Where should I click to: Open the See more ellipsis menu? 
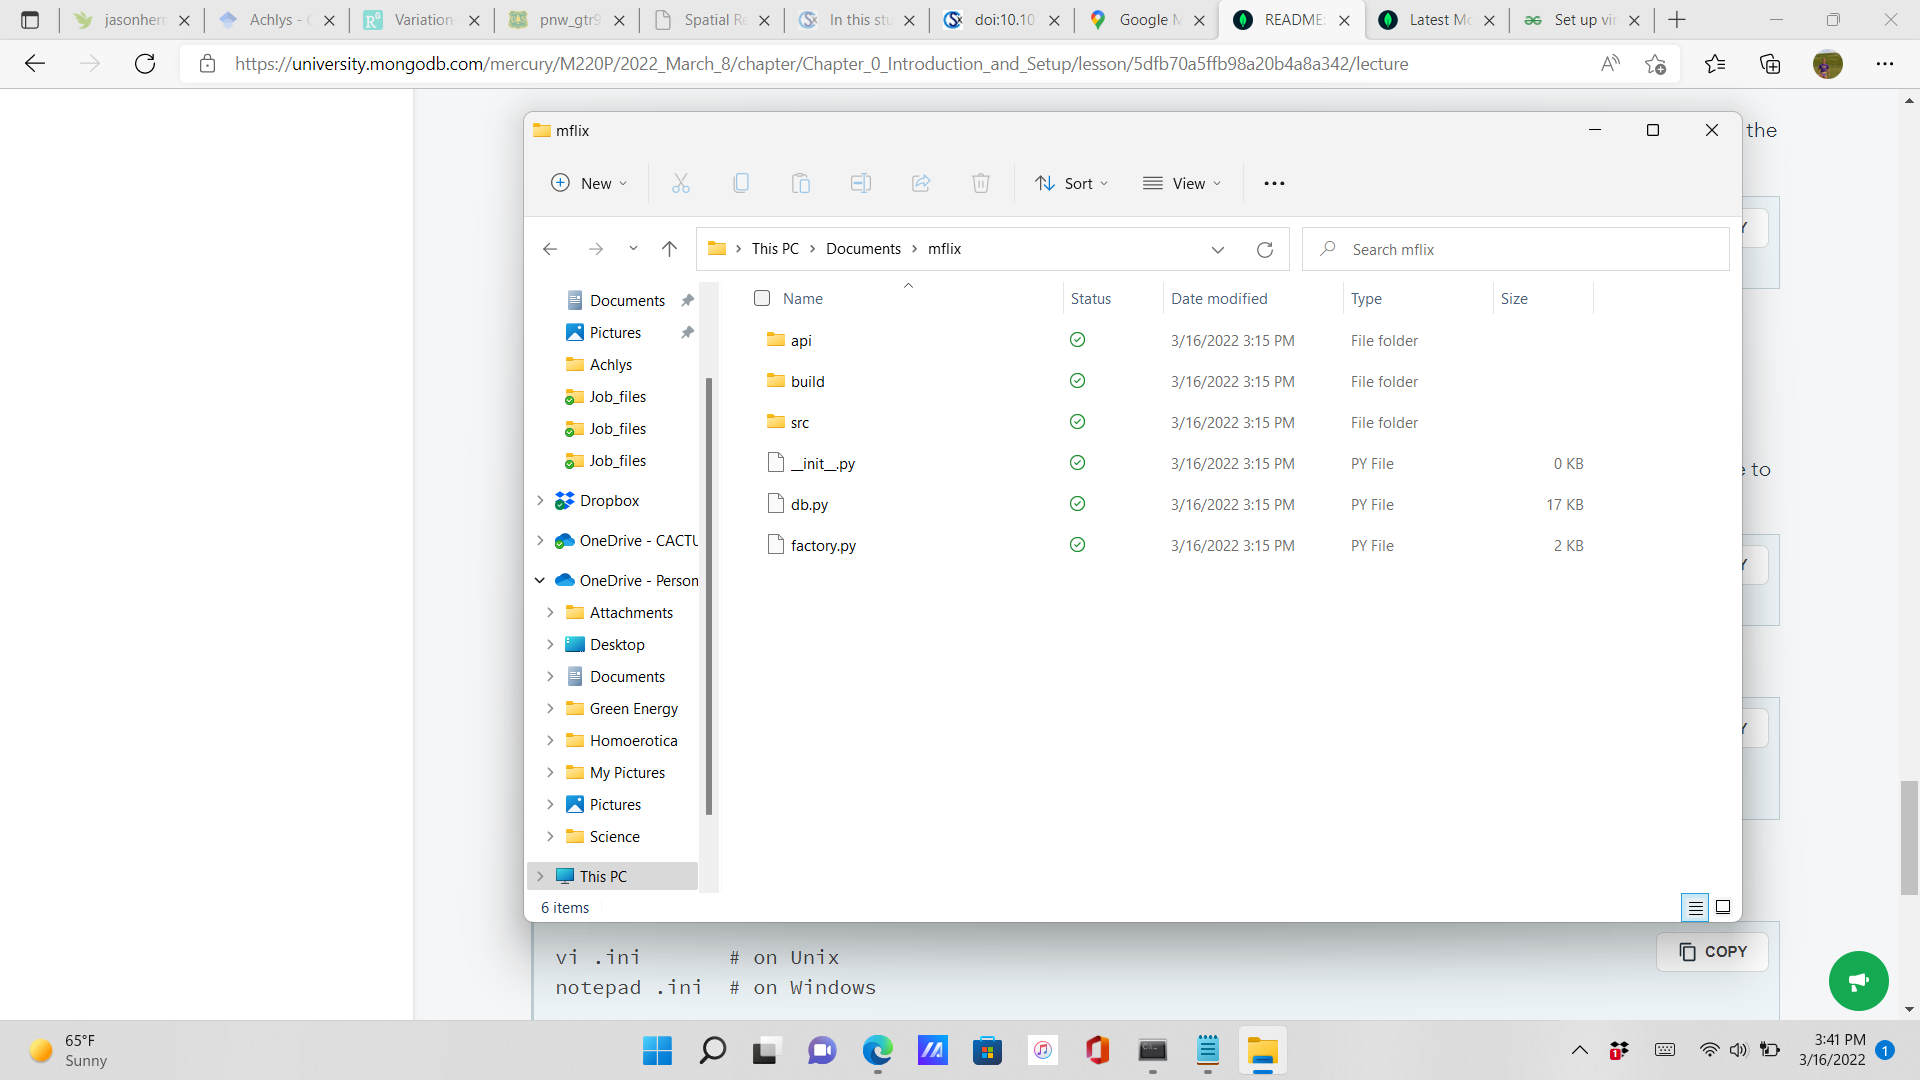tap(1274, 183)
